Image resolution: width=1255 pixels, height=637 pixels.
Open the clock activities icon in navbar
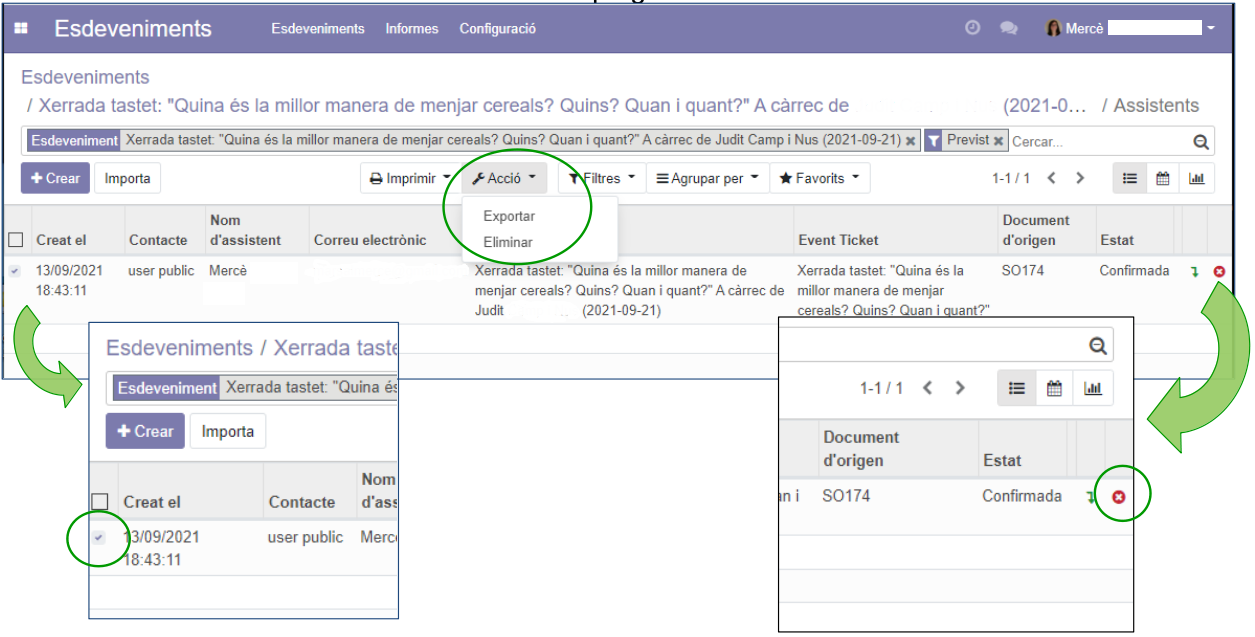972,29
